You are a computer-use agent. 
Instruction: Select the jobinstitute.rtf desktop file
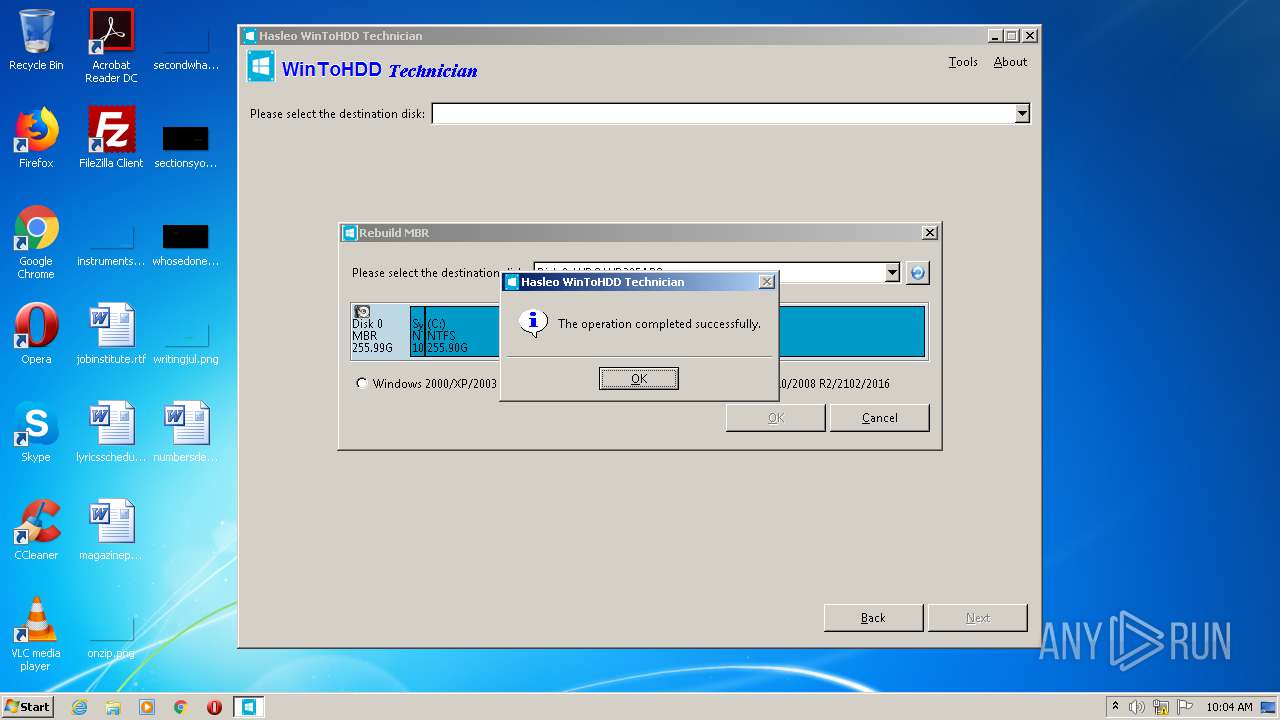(111, 333)
